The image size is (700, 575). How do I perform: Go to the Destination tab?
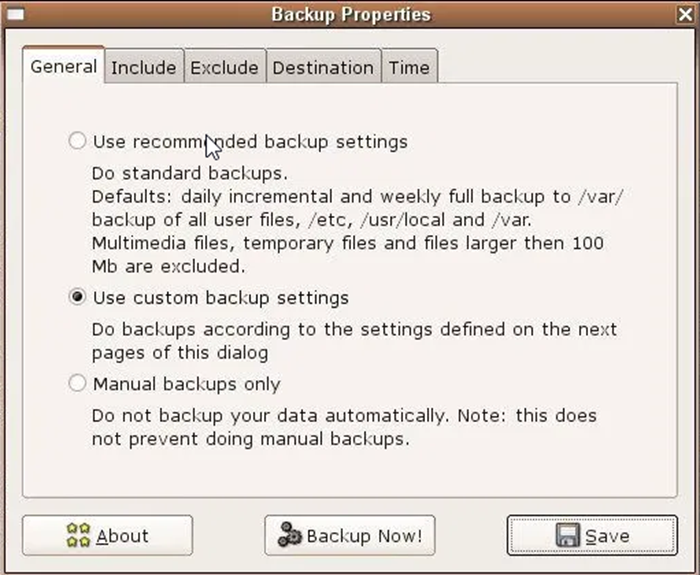pyautogui.click(x=323, y=67)
